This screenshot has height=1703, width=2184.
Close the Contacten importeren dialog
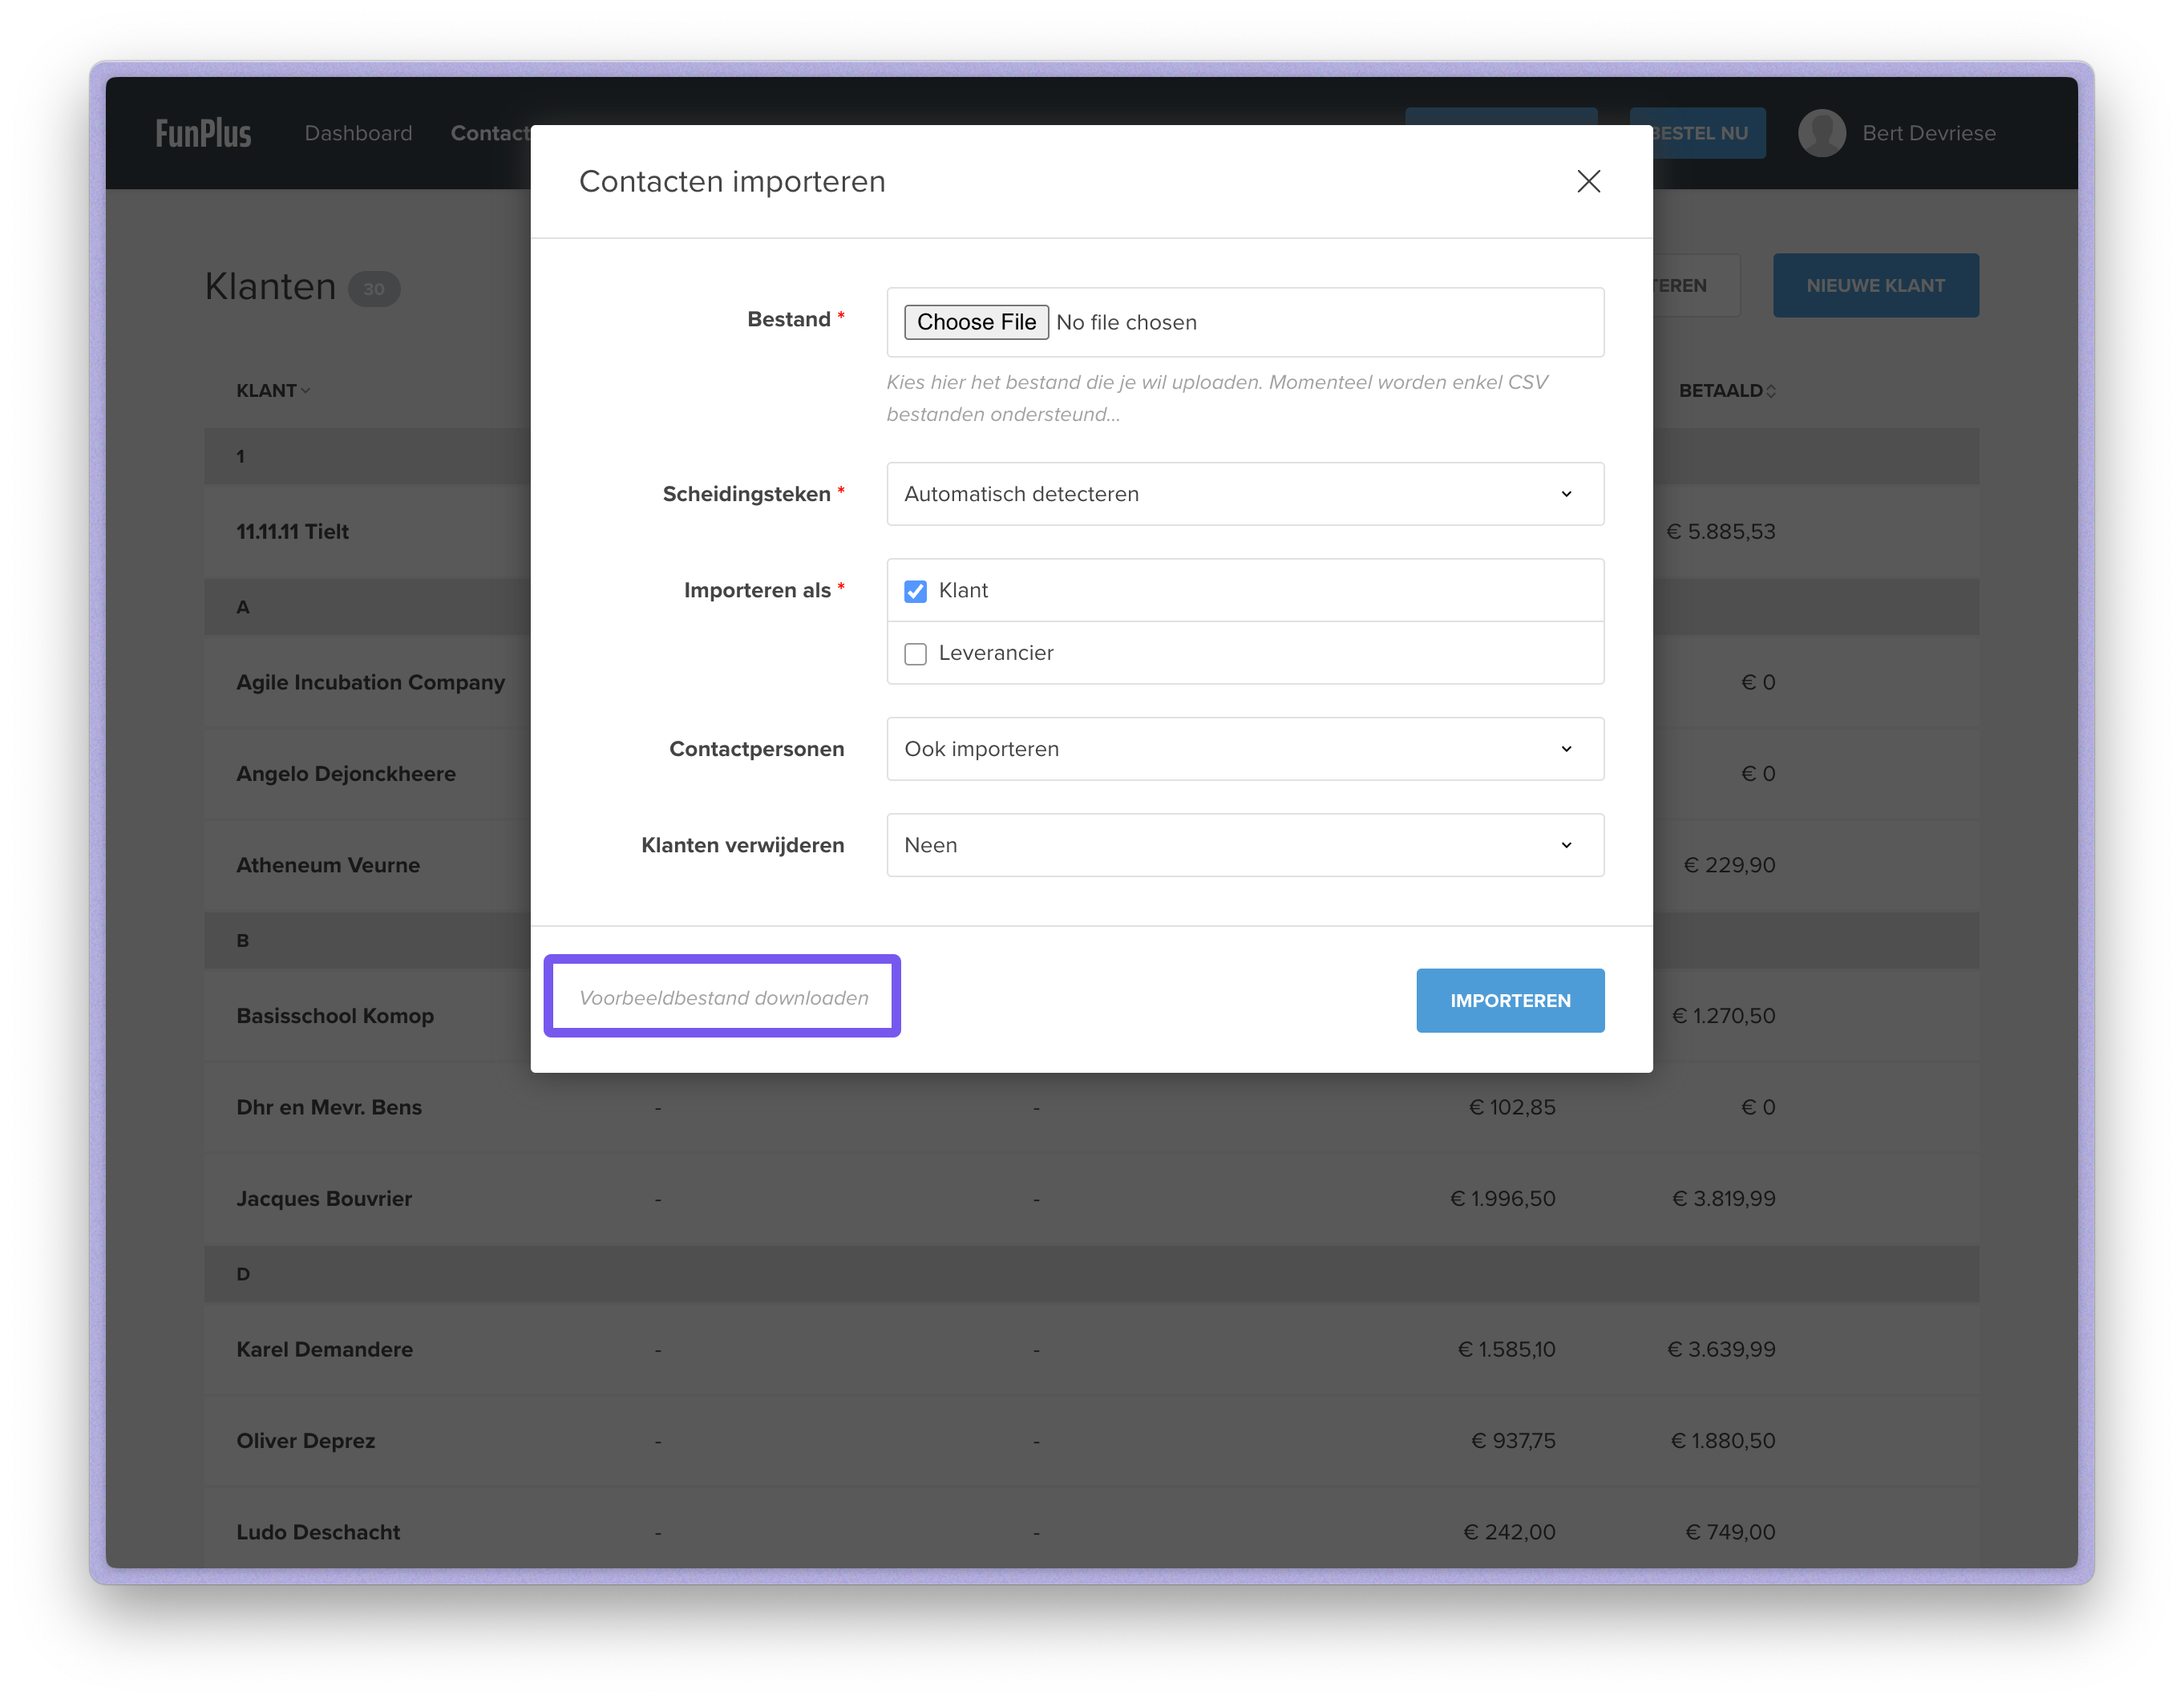click(1588, 181)
